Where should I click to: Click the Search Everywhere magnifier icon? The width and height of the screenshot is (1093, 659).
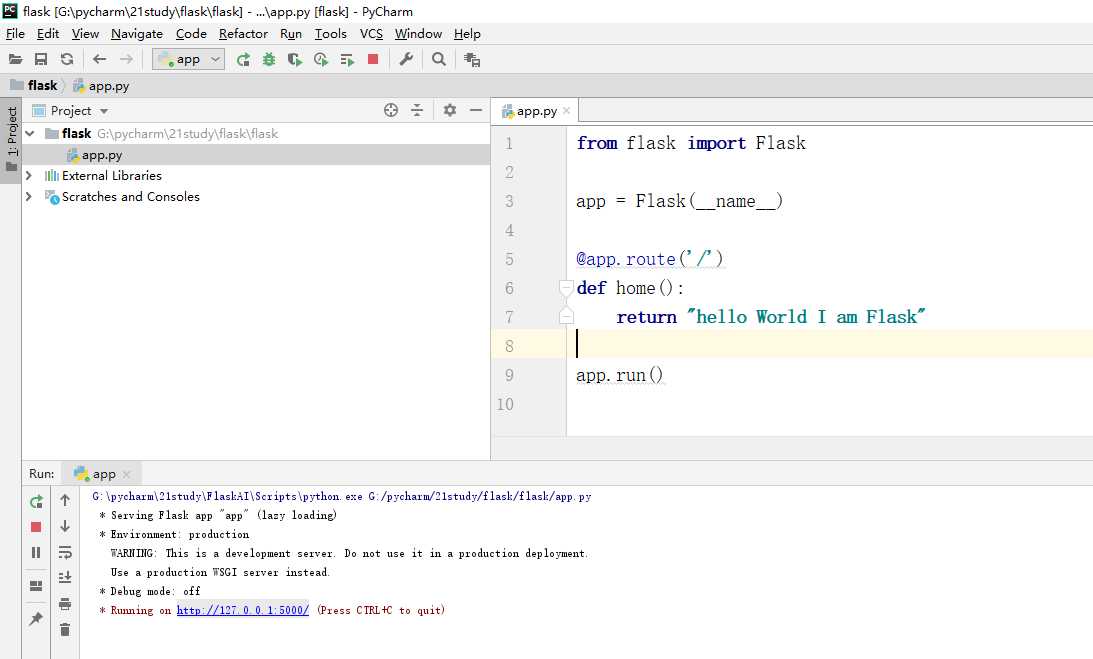(438, 59)
